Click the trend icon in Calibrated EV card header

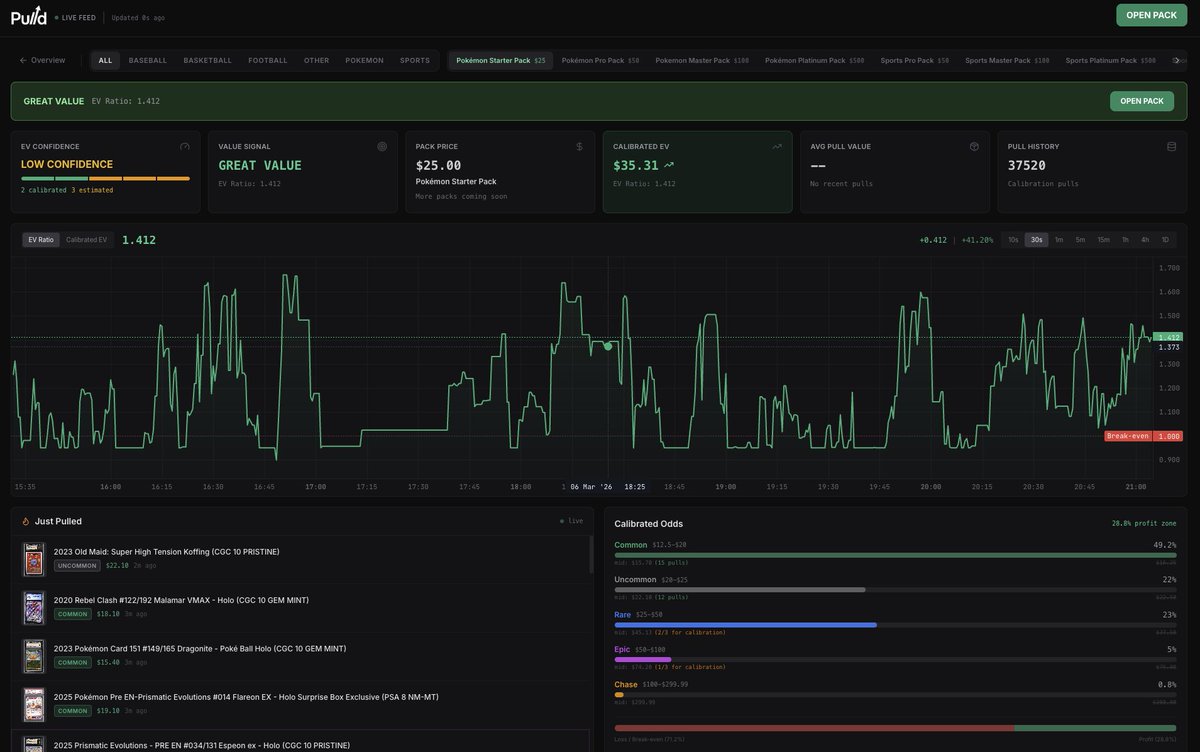tap(777, 146)
